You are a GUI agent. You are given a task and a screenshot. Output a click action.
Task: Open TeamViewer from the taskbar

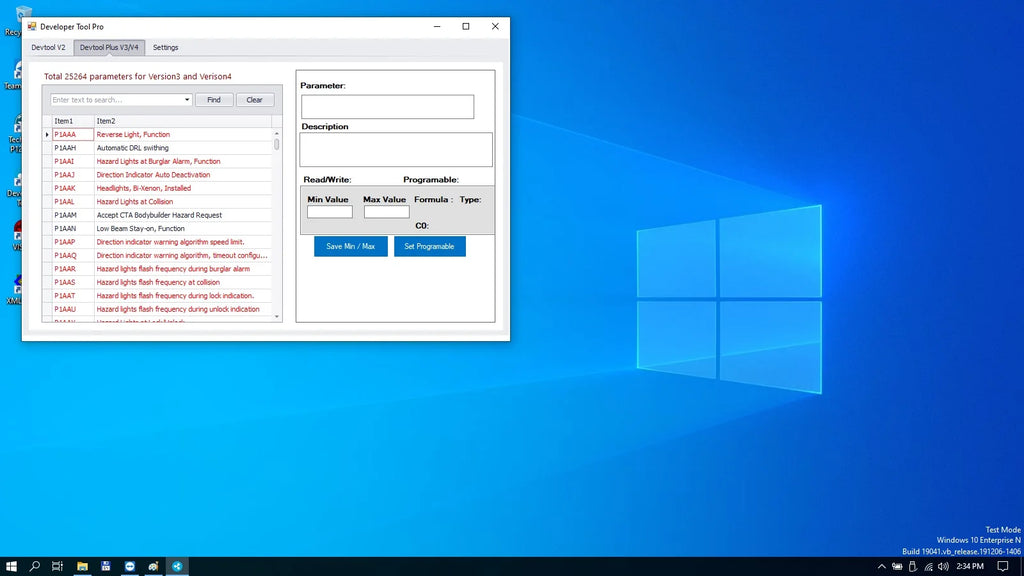click(x=129, y=566)
